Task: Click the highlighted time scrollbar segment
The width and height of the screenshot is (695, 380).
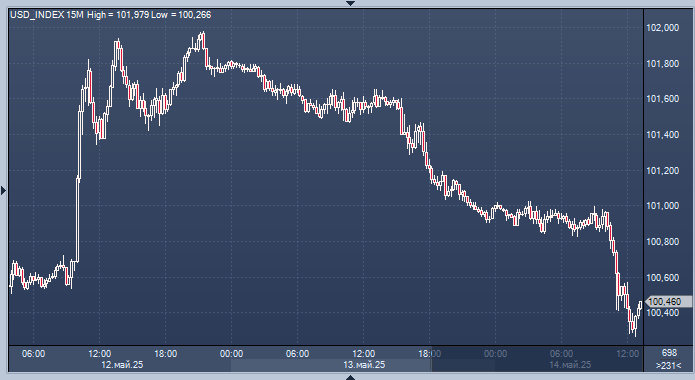Action: click(x=331, y=365)
